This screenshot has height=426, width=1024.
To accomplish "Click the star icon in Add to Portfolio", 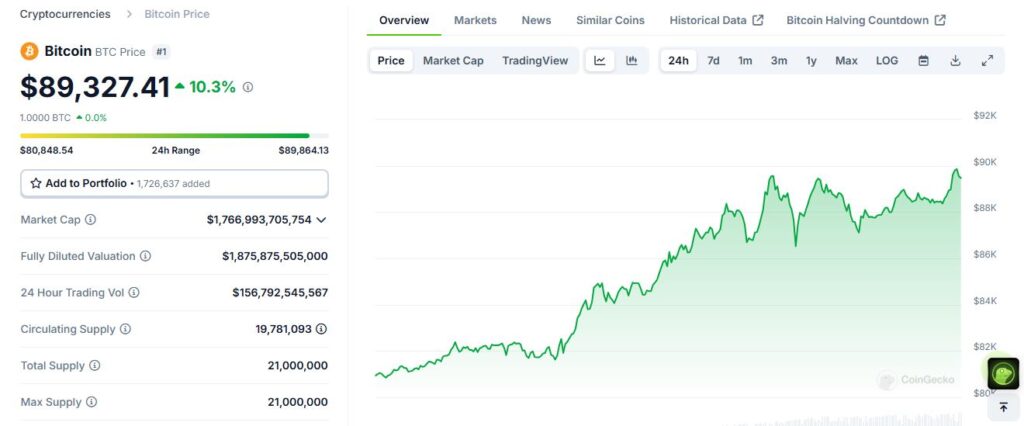I will 36,184.
